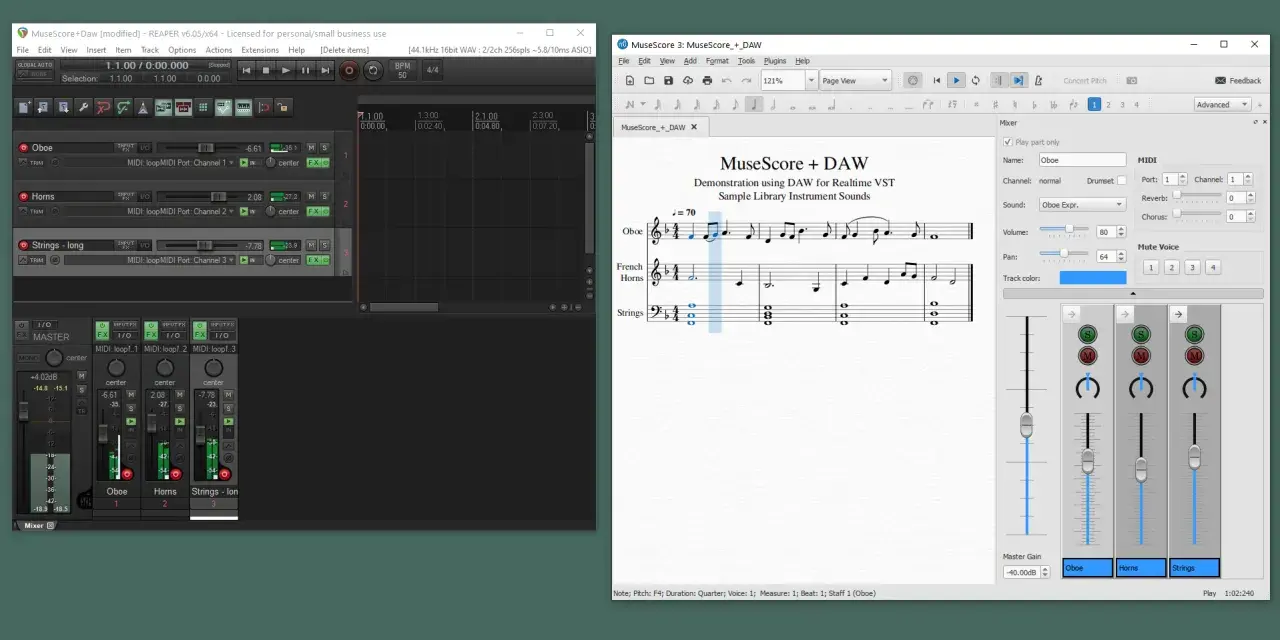
Task: Rewind to start in MuseScore toolbar
Action: click(x=937, y=80)
